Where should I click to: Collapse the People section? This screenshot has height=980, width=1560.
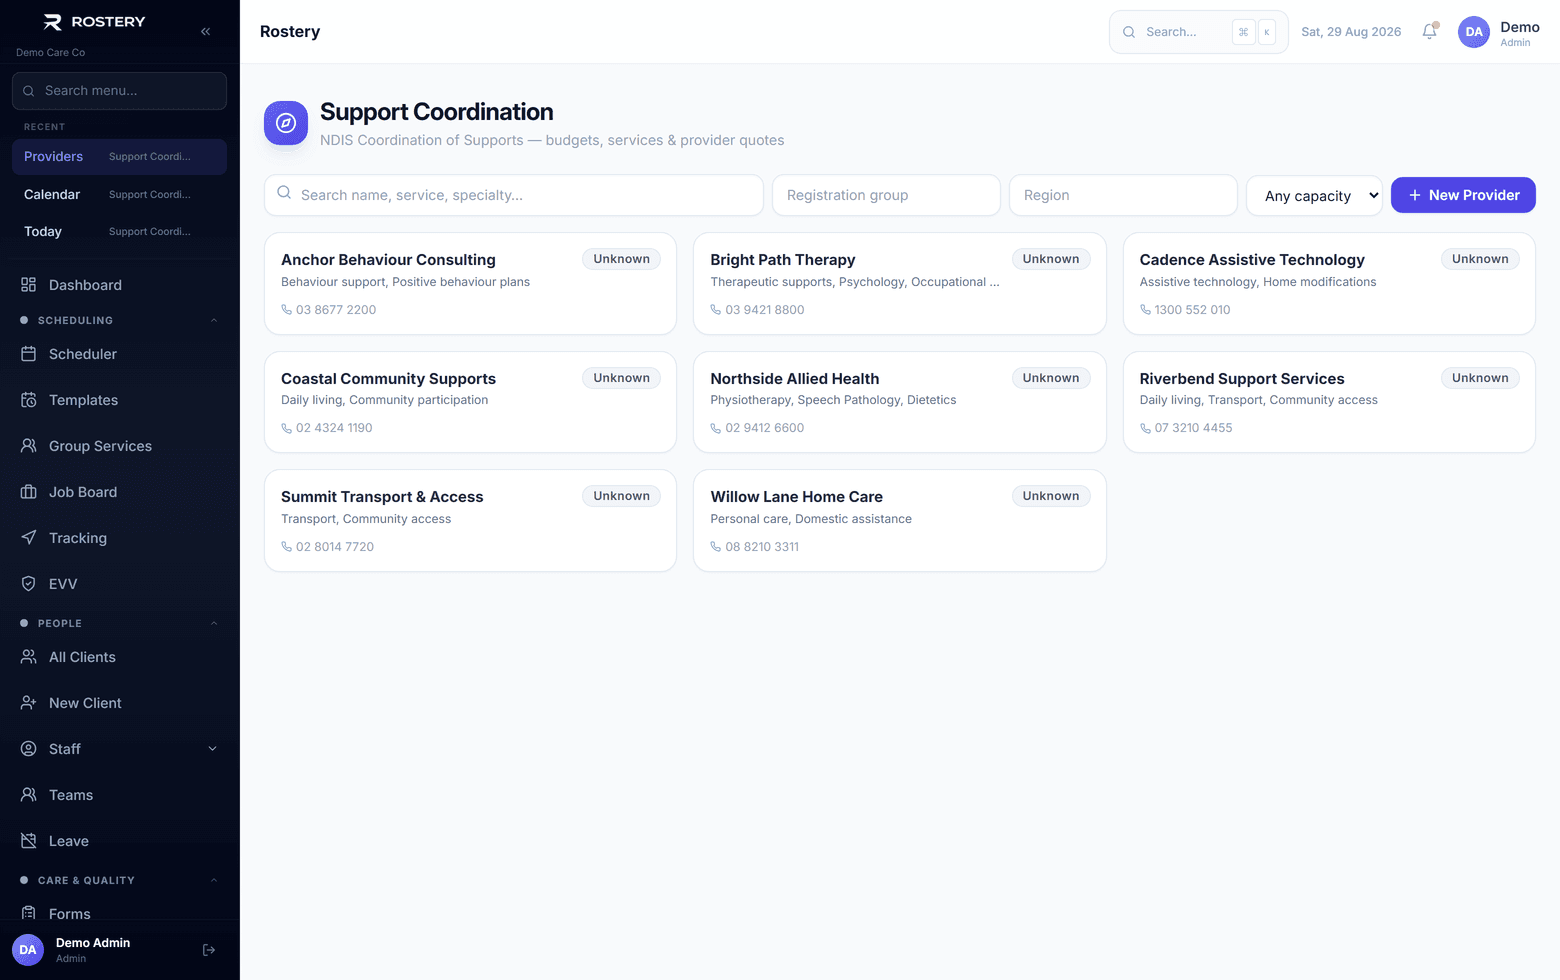pos(214,623)
